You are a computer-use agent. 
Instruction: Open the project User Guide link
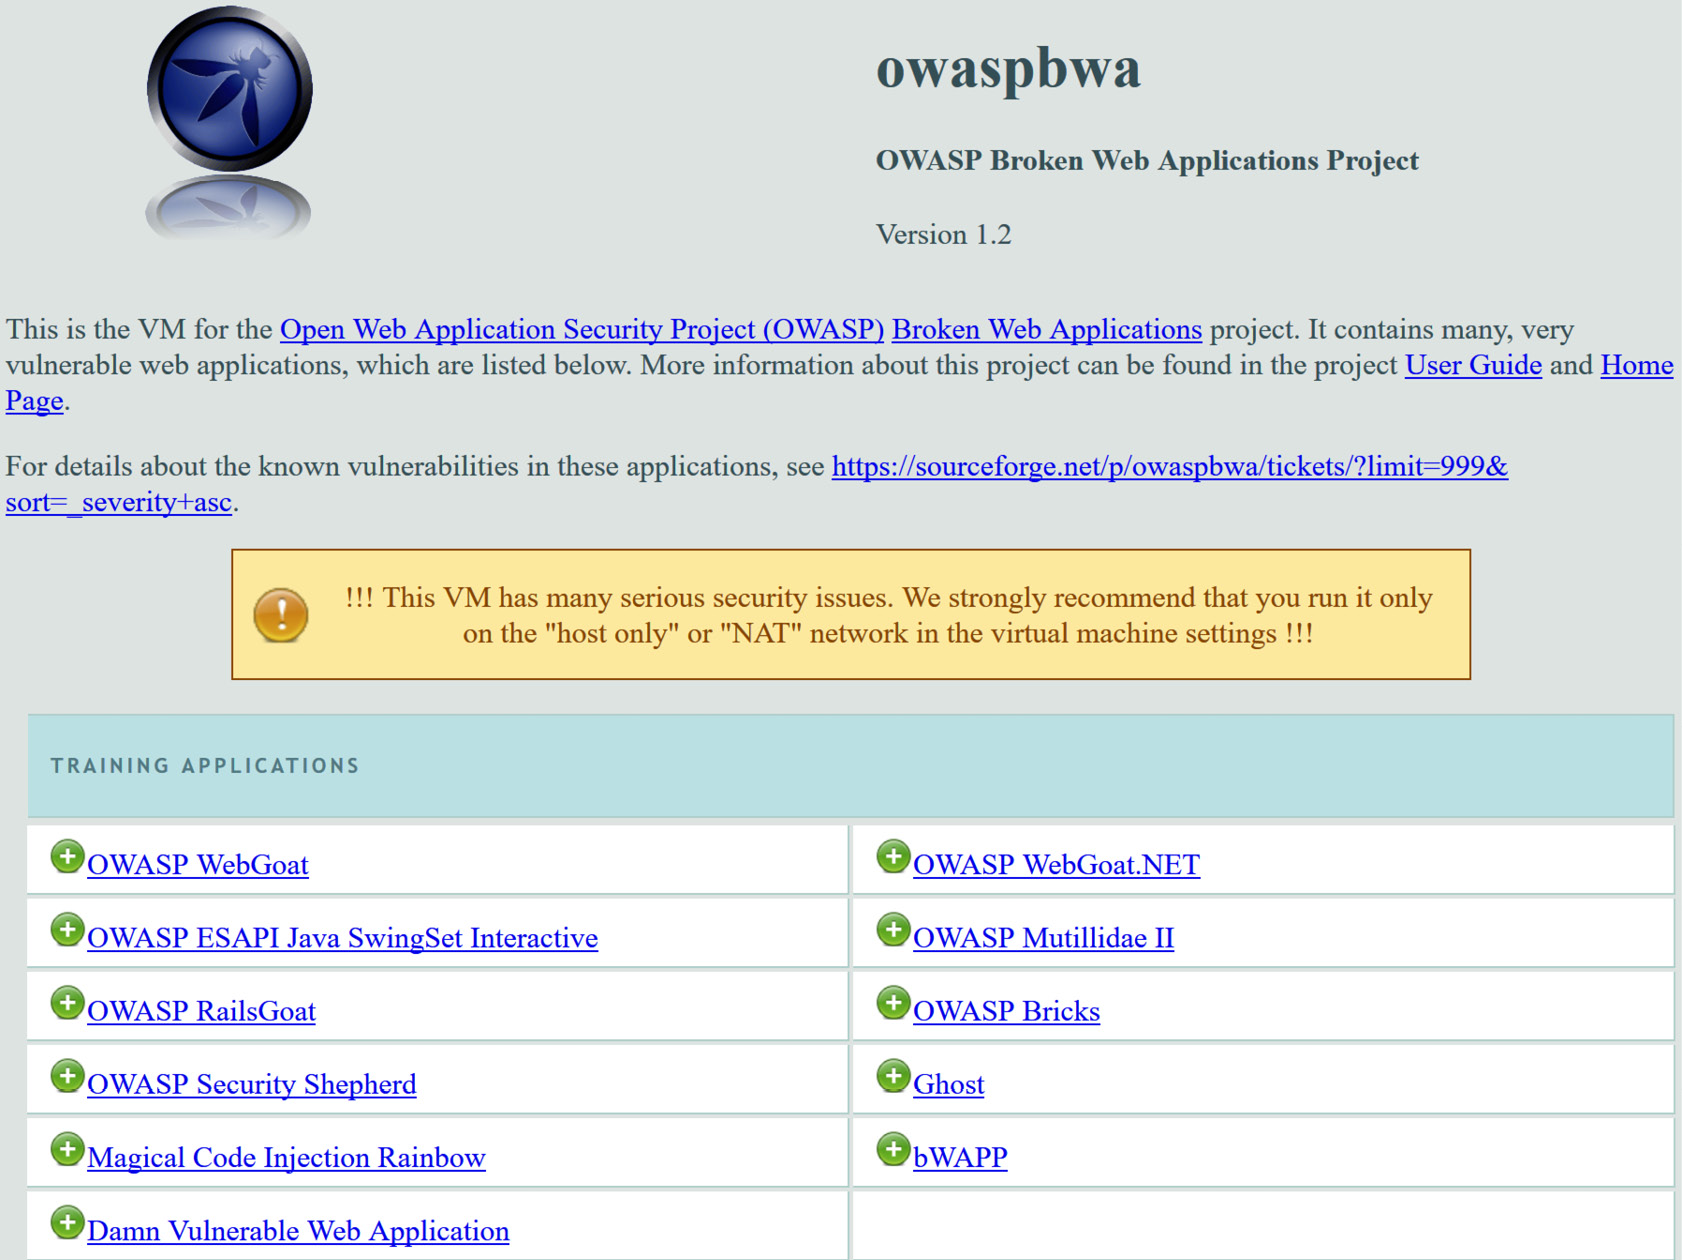pyautogui.click(x=1473, y=365)
